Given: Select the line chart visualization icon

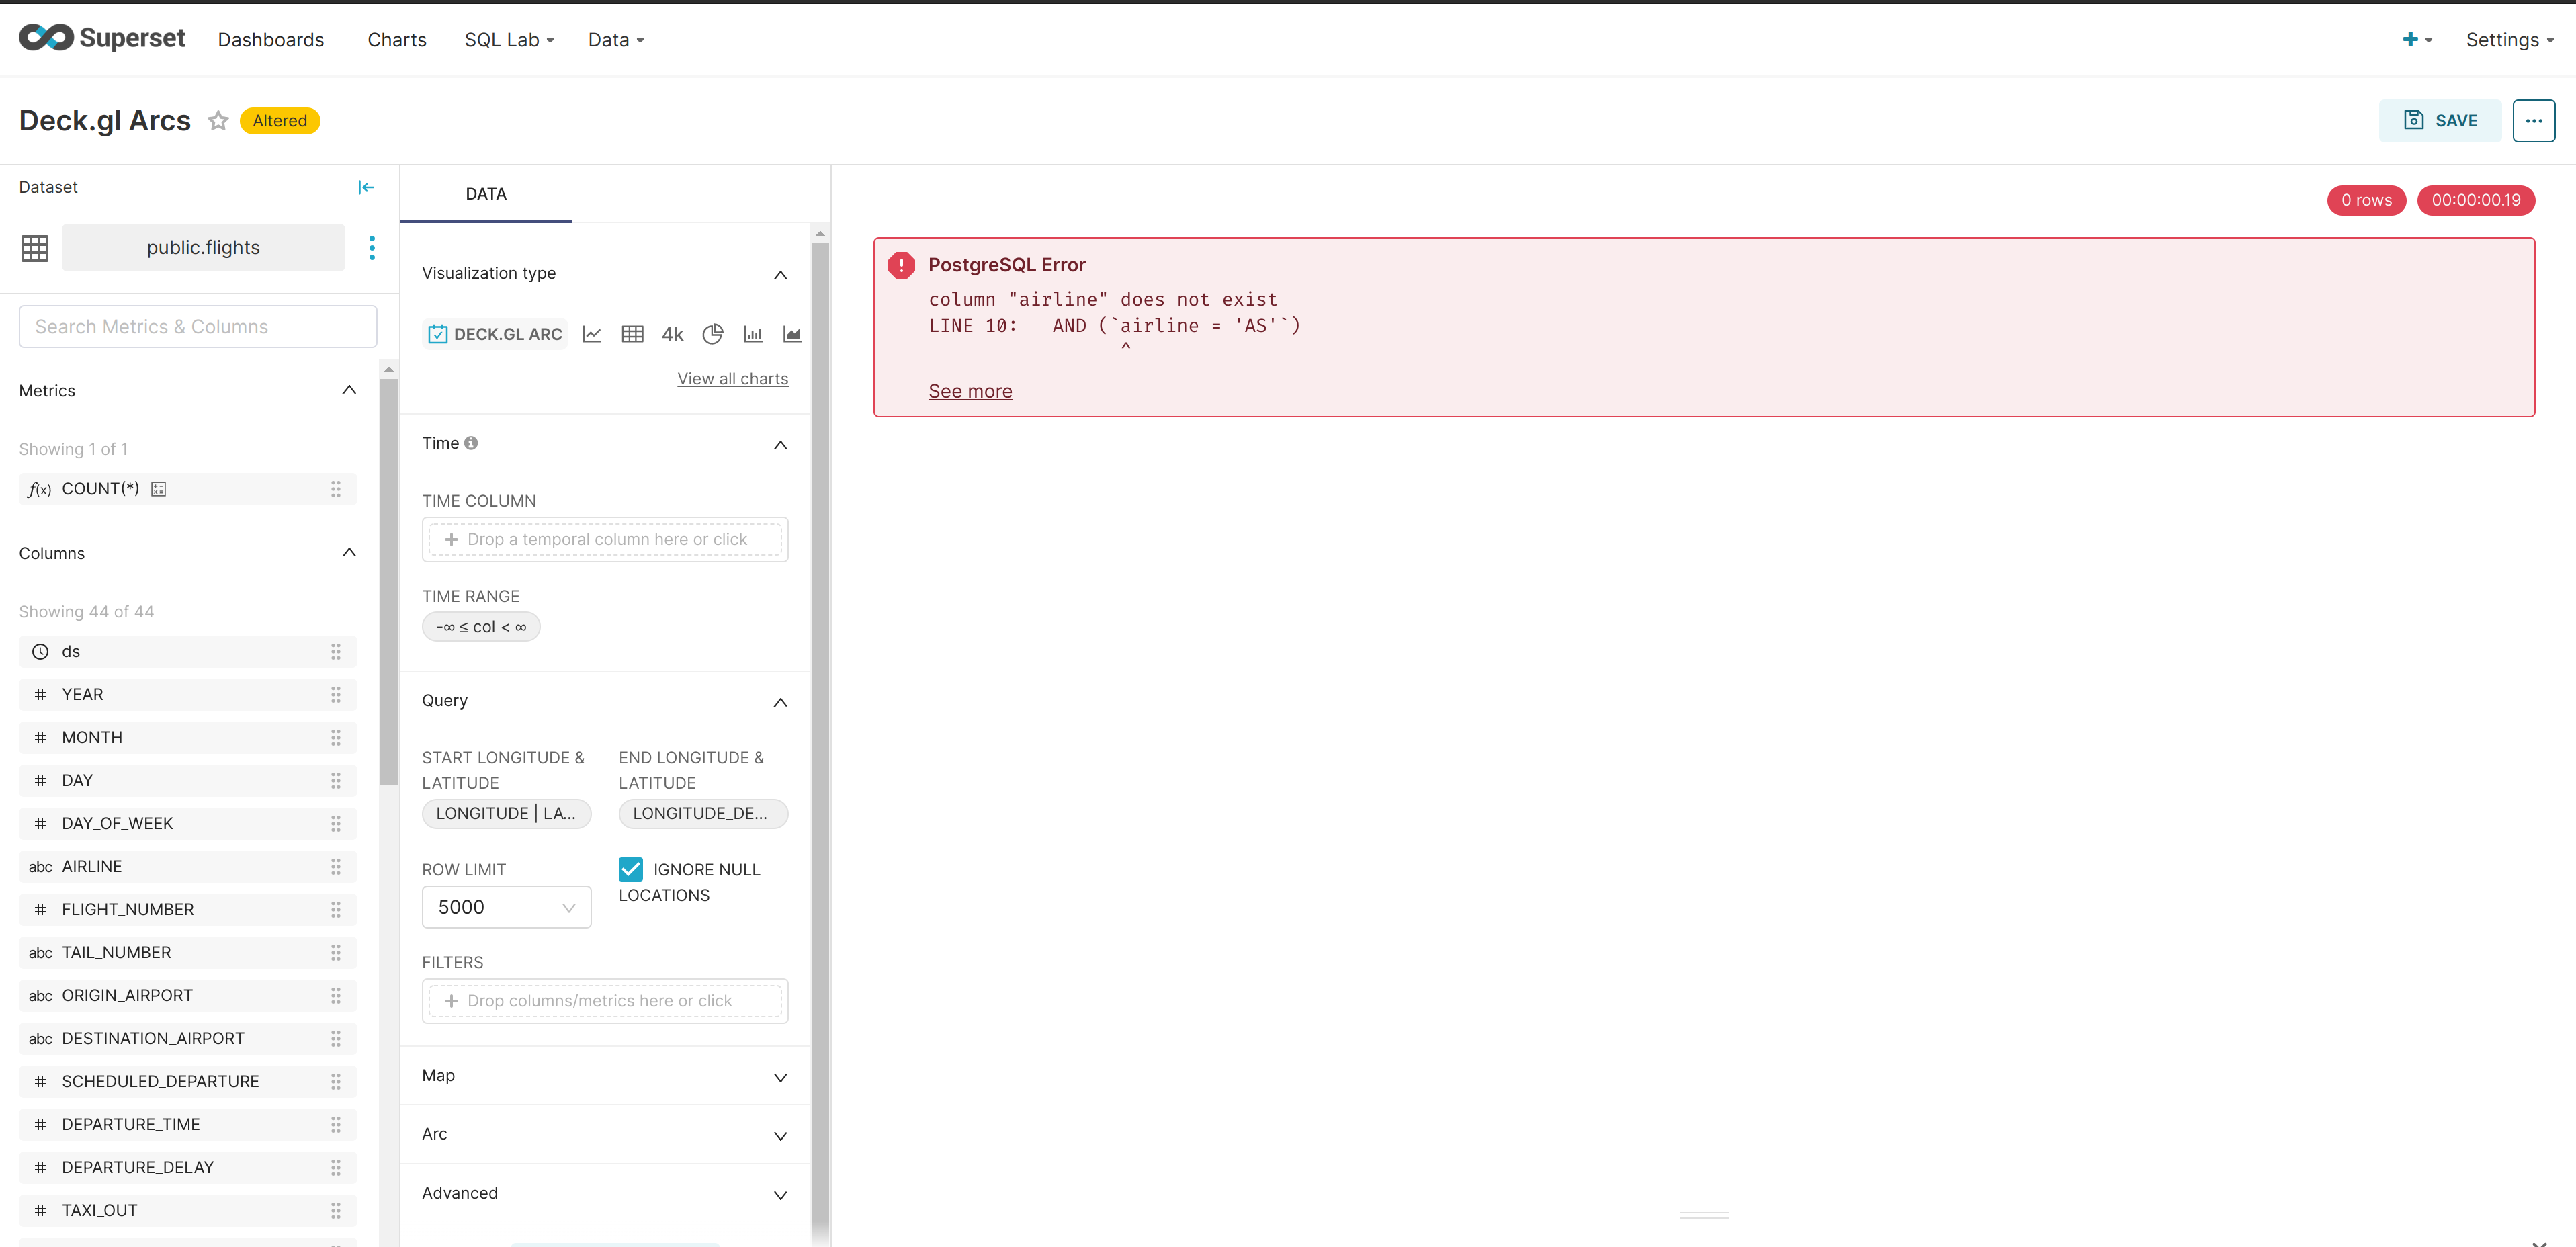Looking at the screenshot, I should pyautogui.click(x=592, y=334).
